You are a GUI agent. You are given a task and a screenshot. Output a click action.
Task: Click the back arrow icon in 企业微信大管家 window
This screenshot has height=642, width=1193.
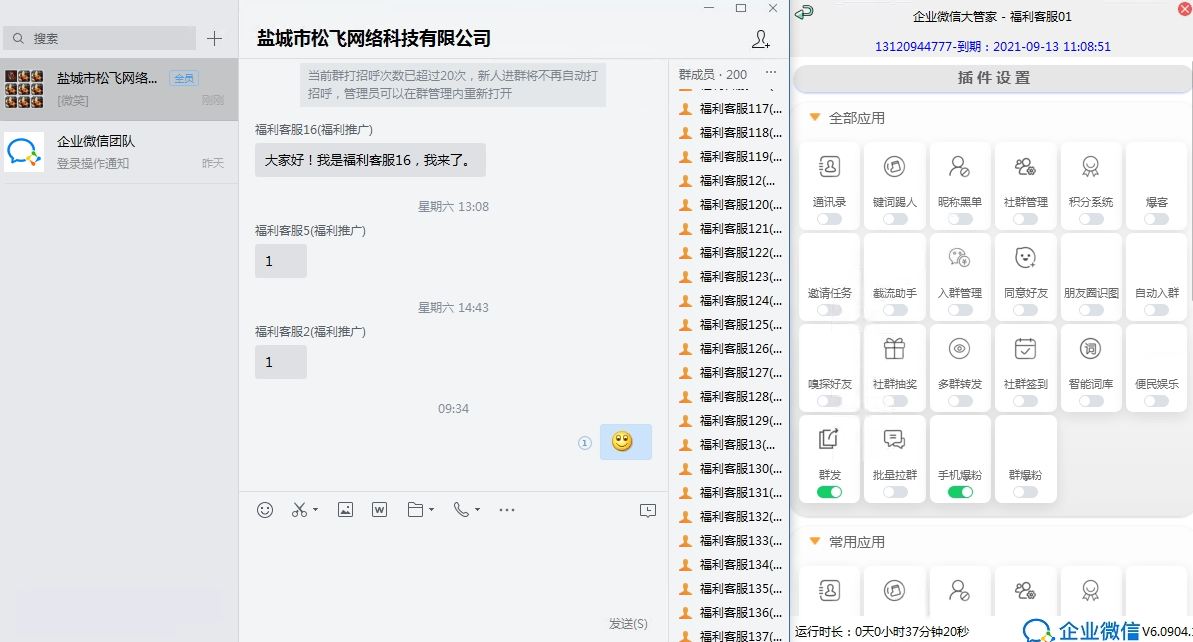coord(804,12)
